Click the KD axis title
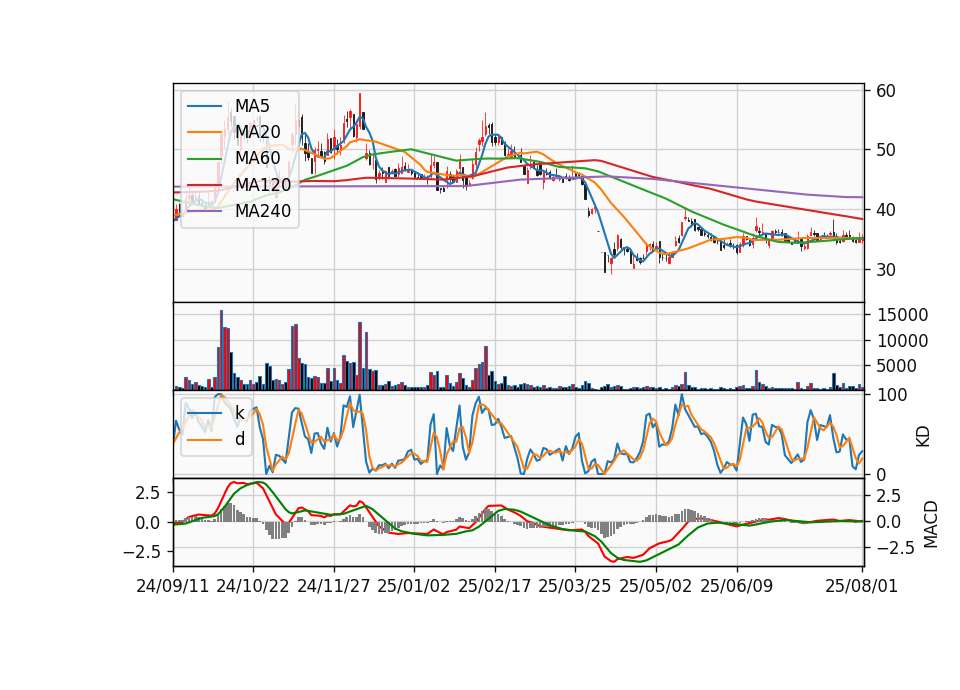The height and width of the screenshot is (690, 960). (x=923, y=437)
